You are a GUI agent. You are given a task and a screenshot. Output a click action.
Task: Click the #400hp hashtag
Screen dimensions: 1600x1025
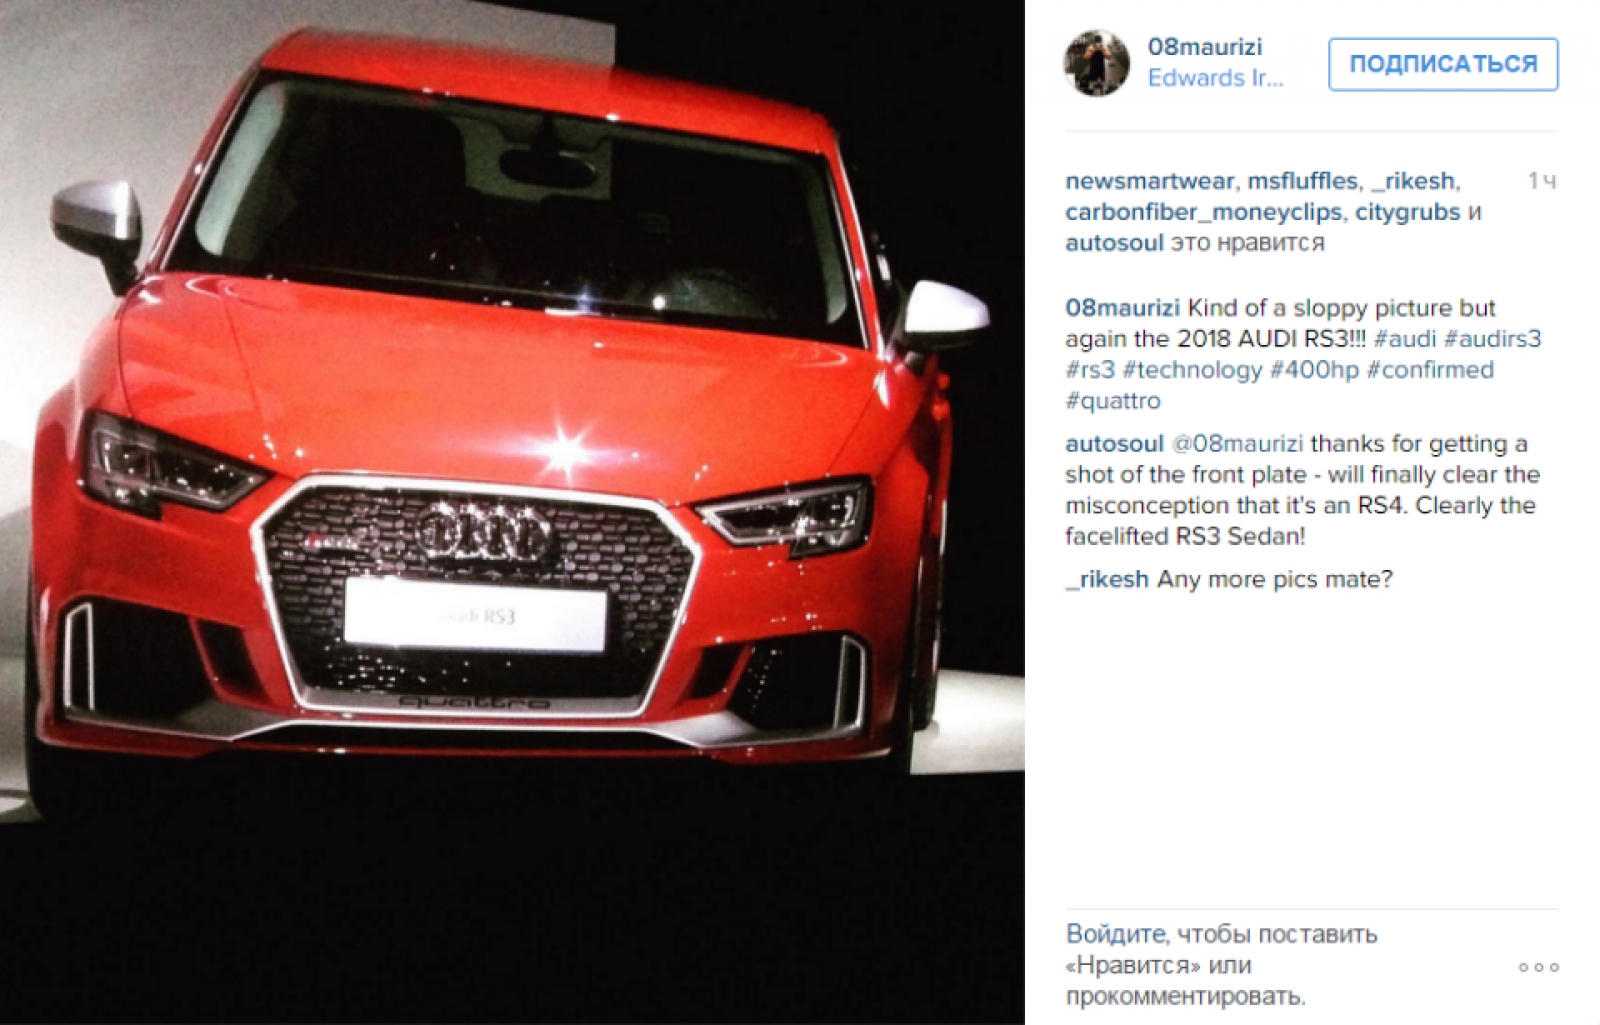click(x=1314, y=370)
